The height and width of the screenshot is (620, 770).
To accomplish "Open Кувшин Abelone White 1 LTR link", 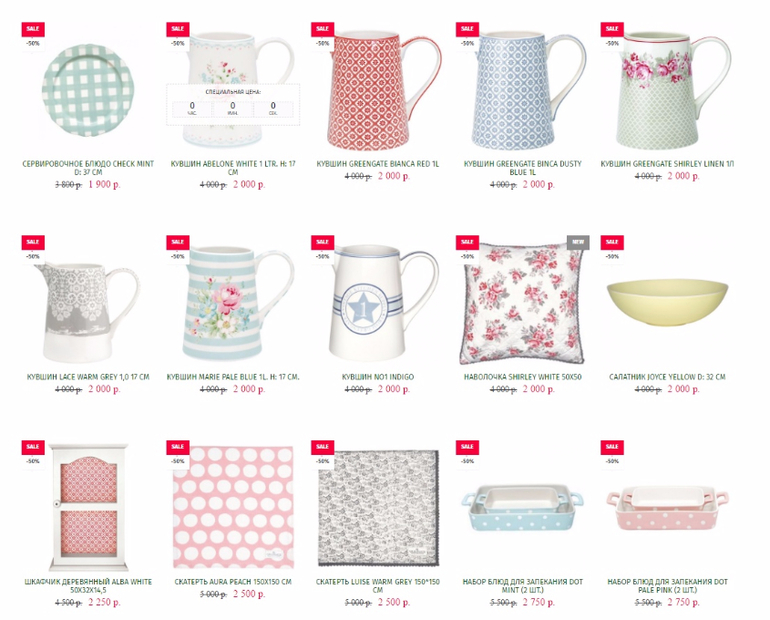I will (233, 168).
